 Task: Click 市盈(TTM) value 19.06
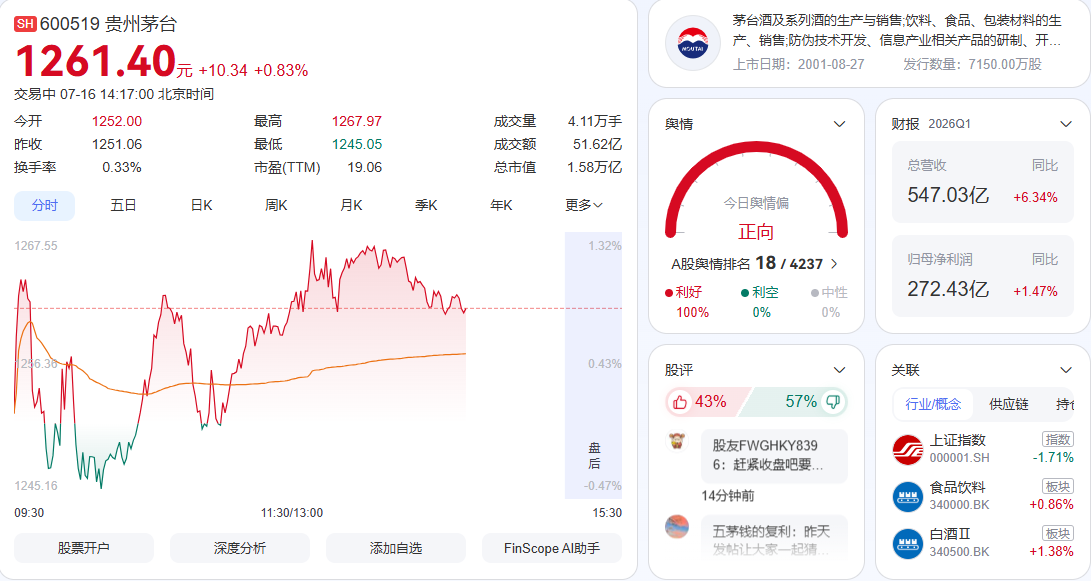pyautogui.click(x=365, y=167)
